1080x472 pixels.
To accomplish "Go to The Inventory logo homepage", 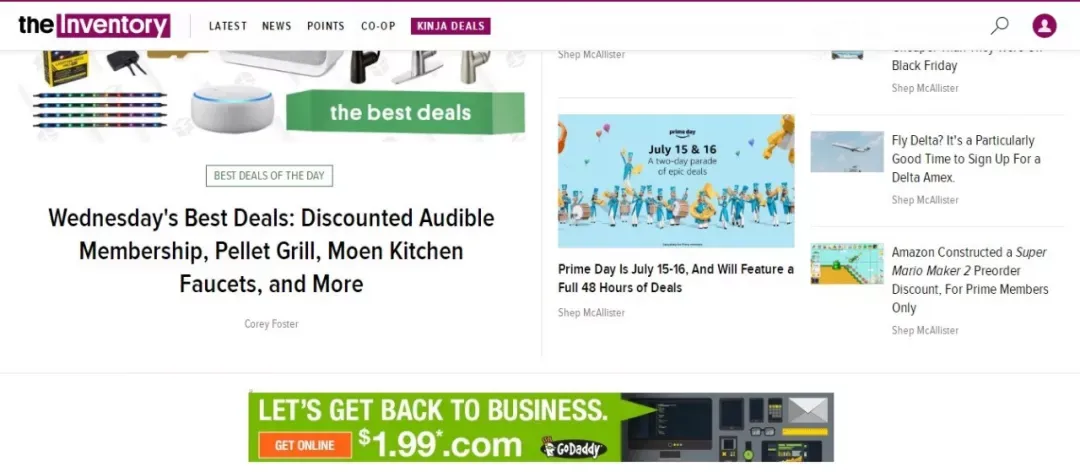I will (x=94, y=25).
